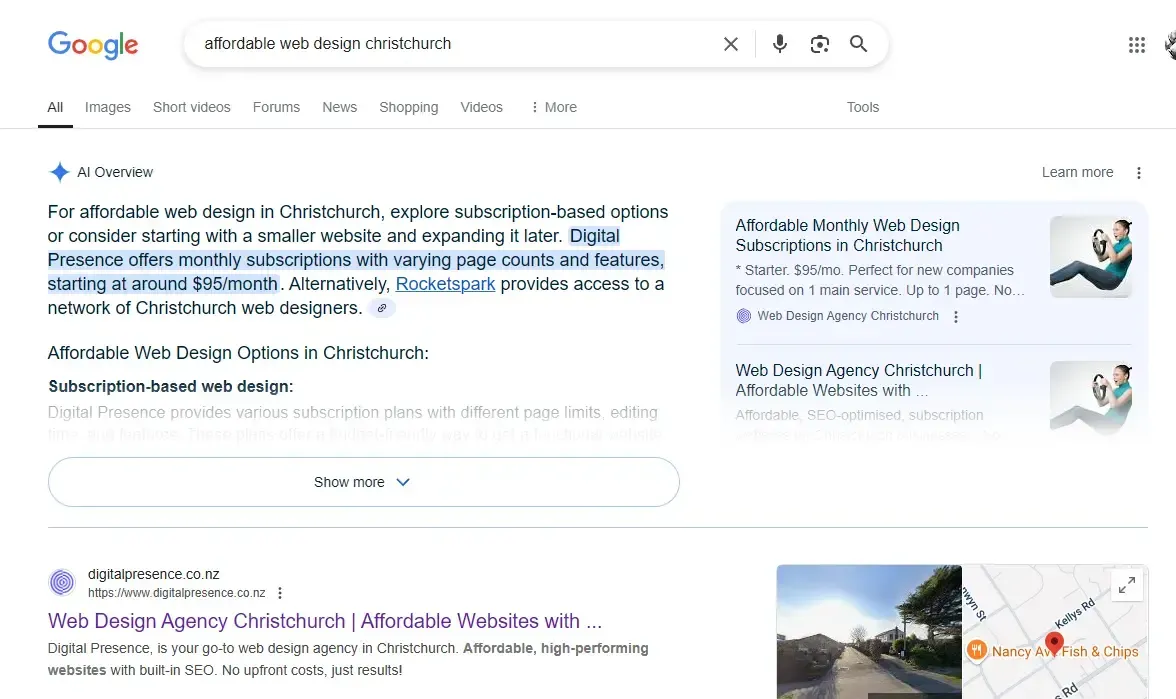Click the magnifying glass search button
This screenshot has height=699, width=1176.
[x=859, y=44]
